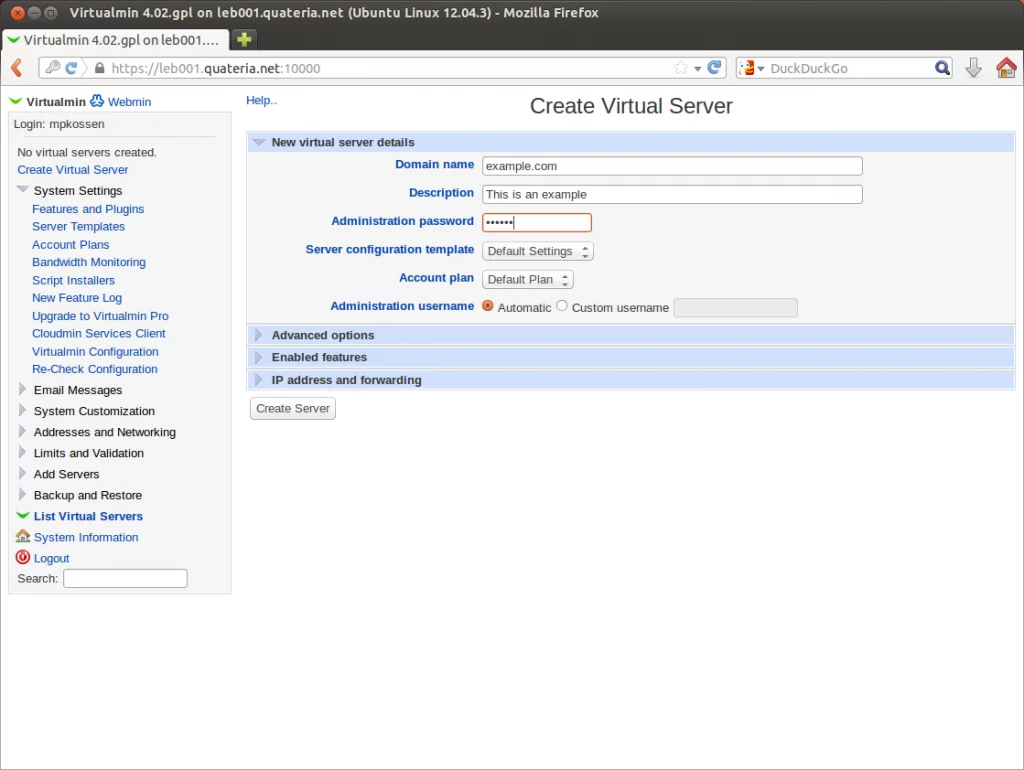Open the search engine selector icon
Viewport: 1024px width, 770px height.
[x=752, y=68]
